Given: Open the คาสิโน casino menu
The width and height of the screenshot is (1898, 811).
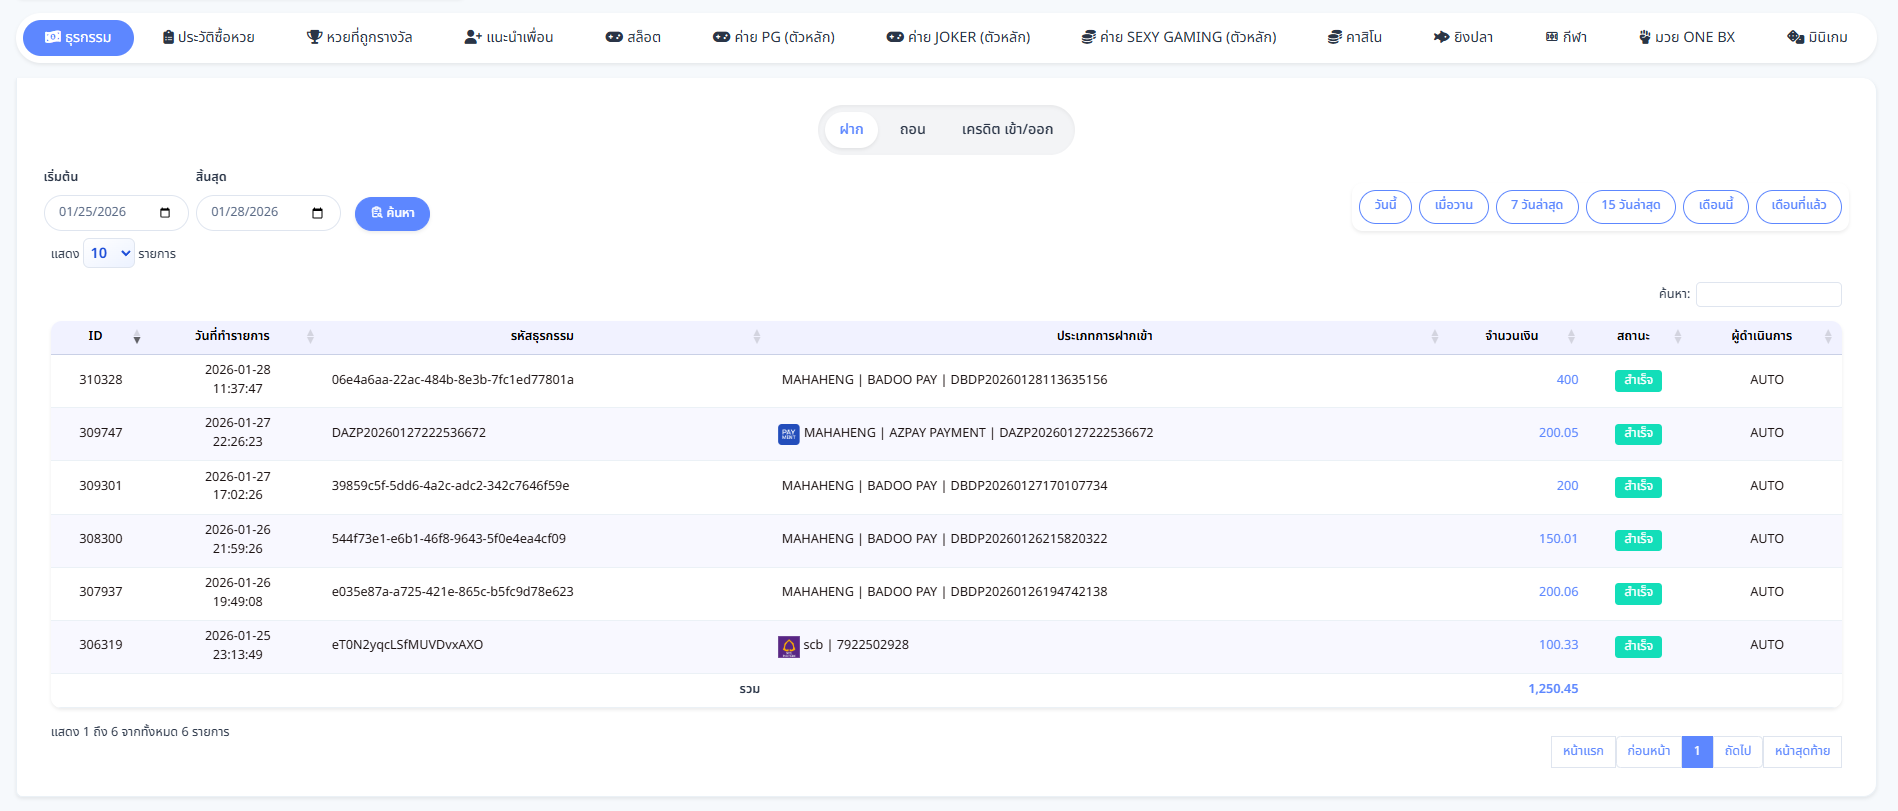Looking at the screenshot, I should [x=1354, y=38].
